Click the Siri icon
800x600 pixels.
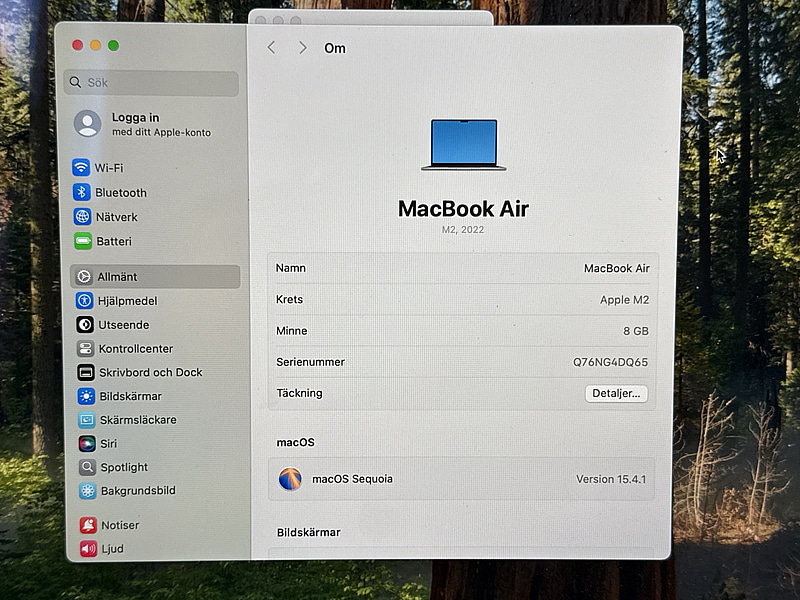pyautogui.click(x=87, y=443)
